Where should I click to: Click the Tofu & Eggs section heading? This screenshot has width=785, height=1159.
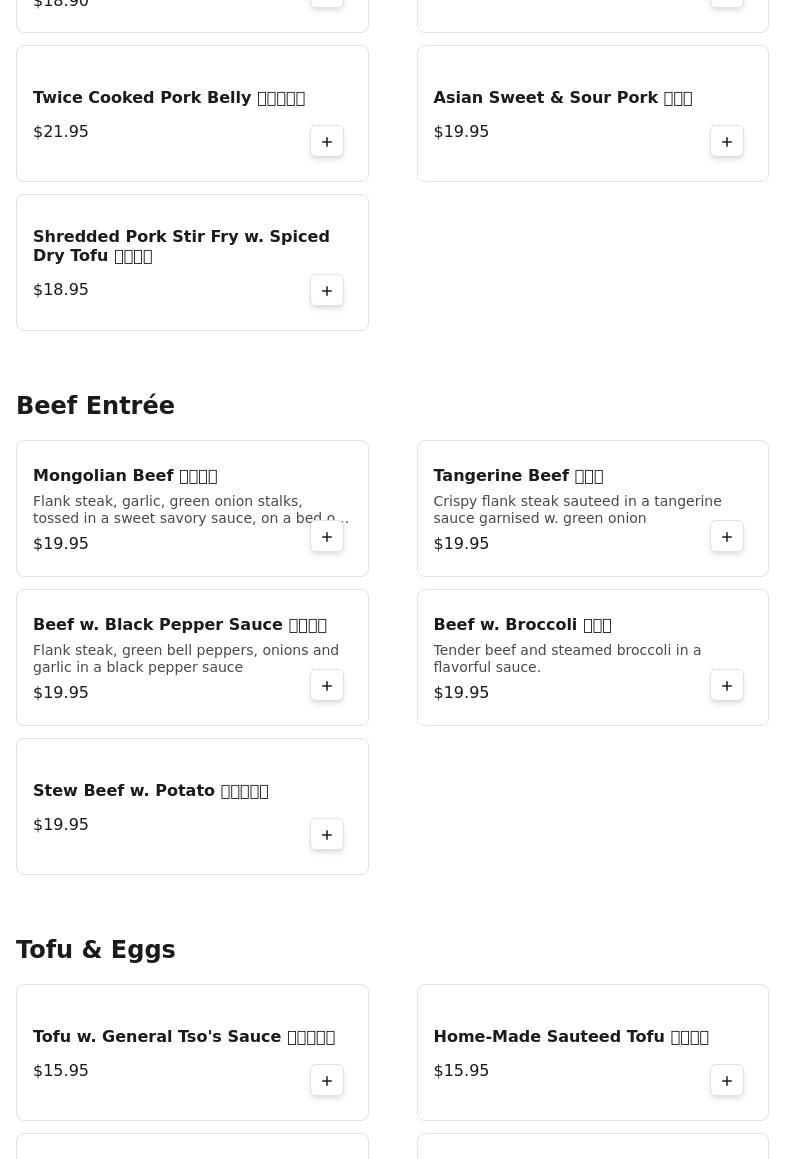[x=95, y=950]
